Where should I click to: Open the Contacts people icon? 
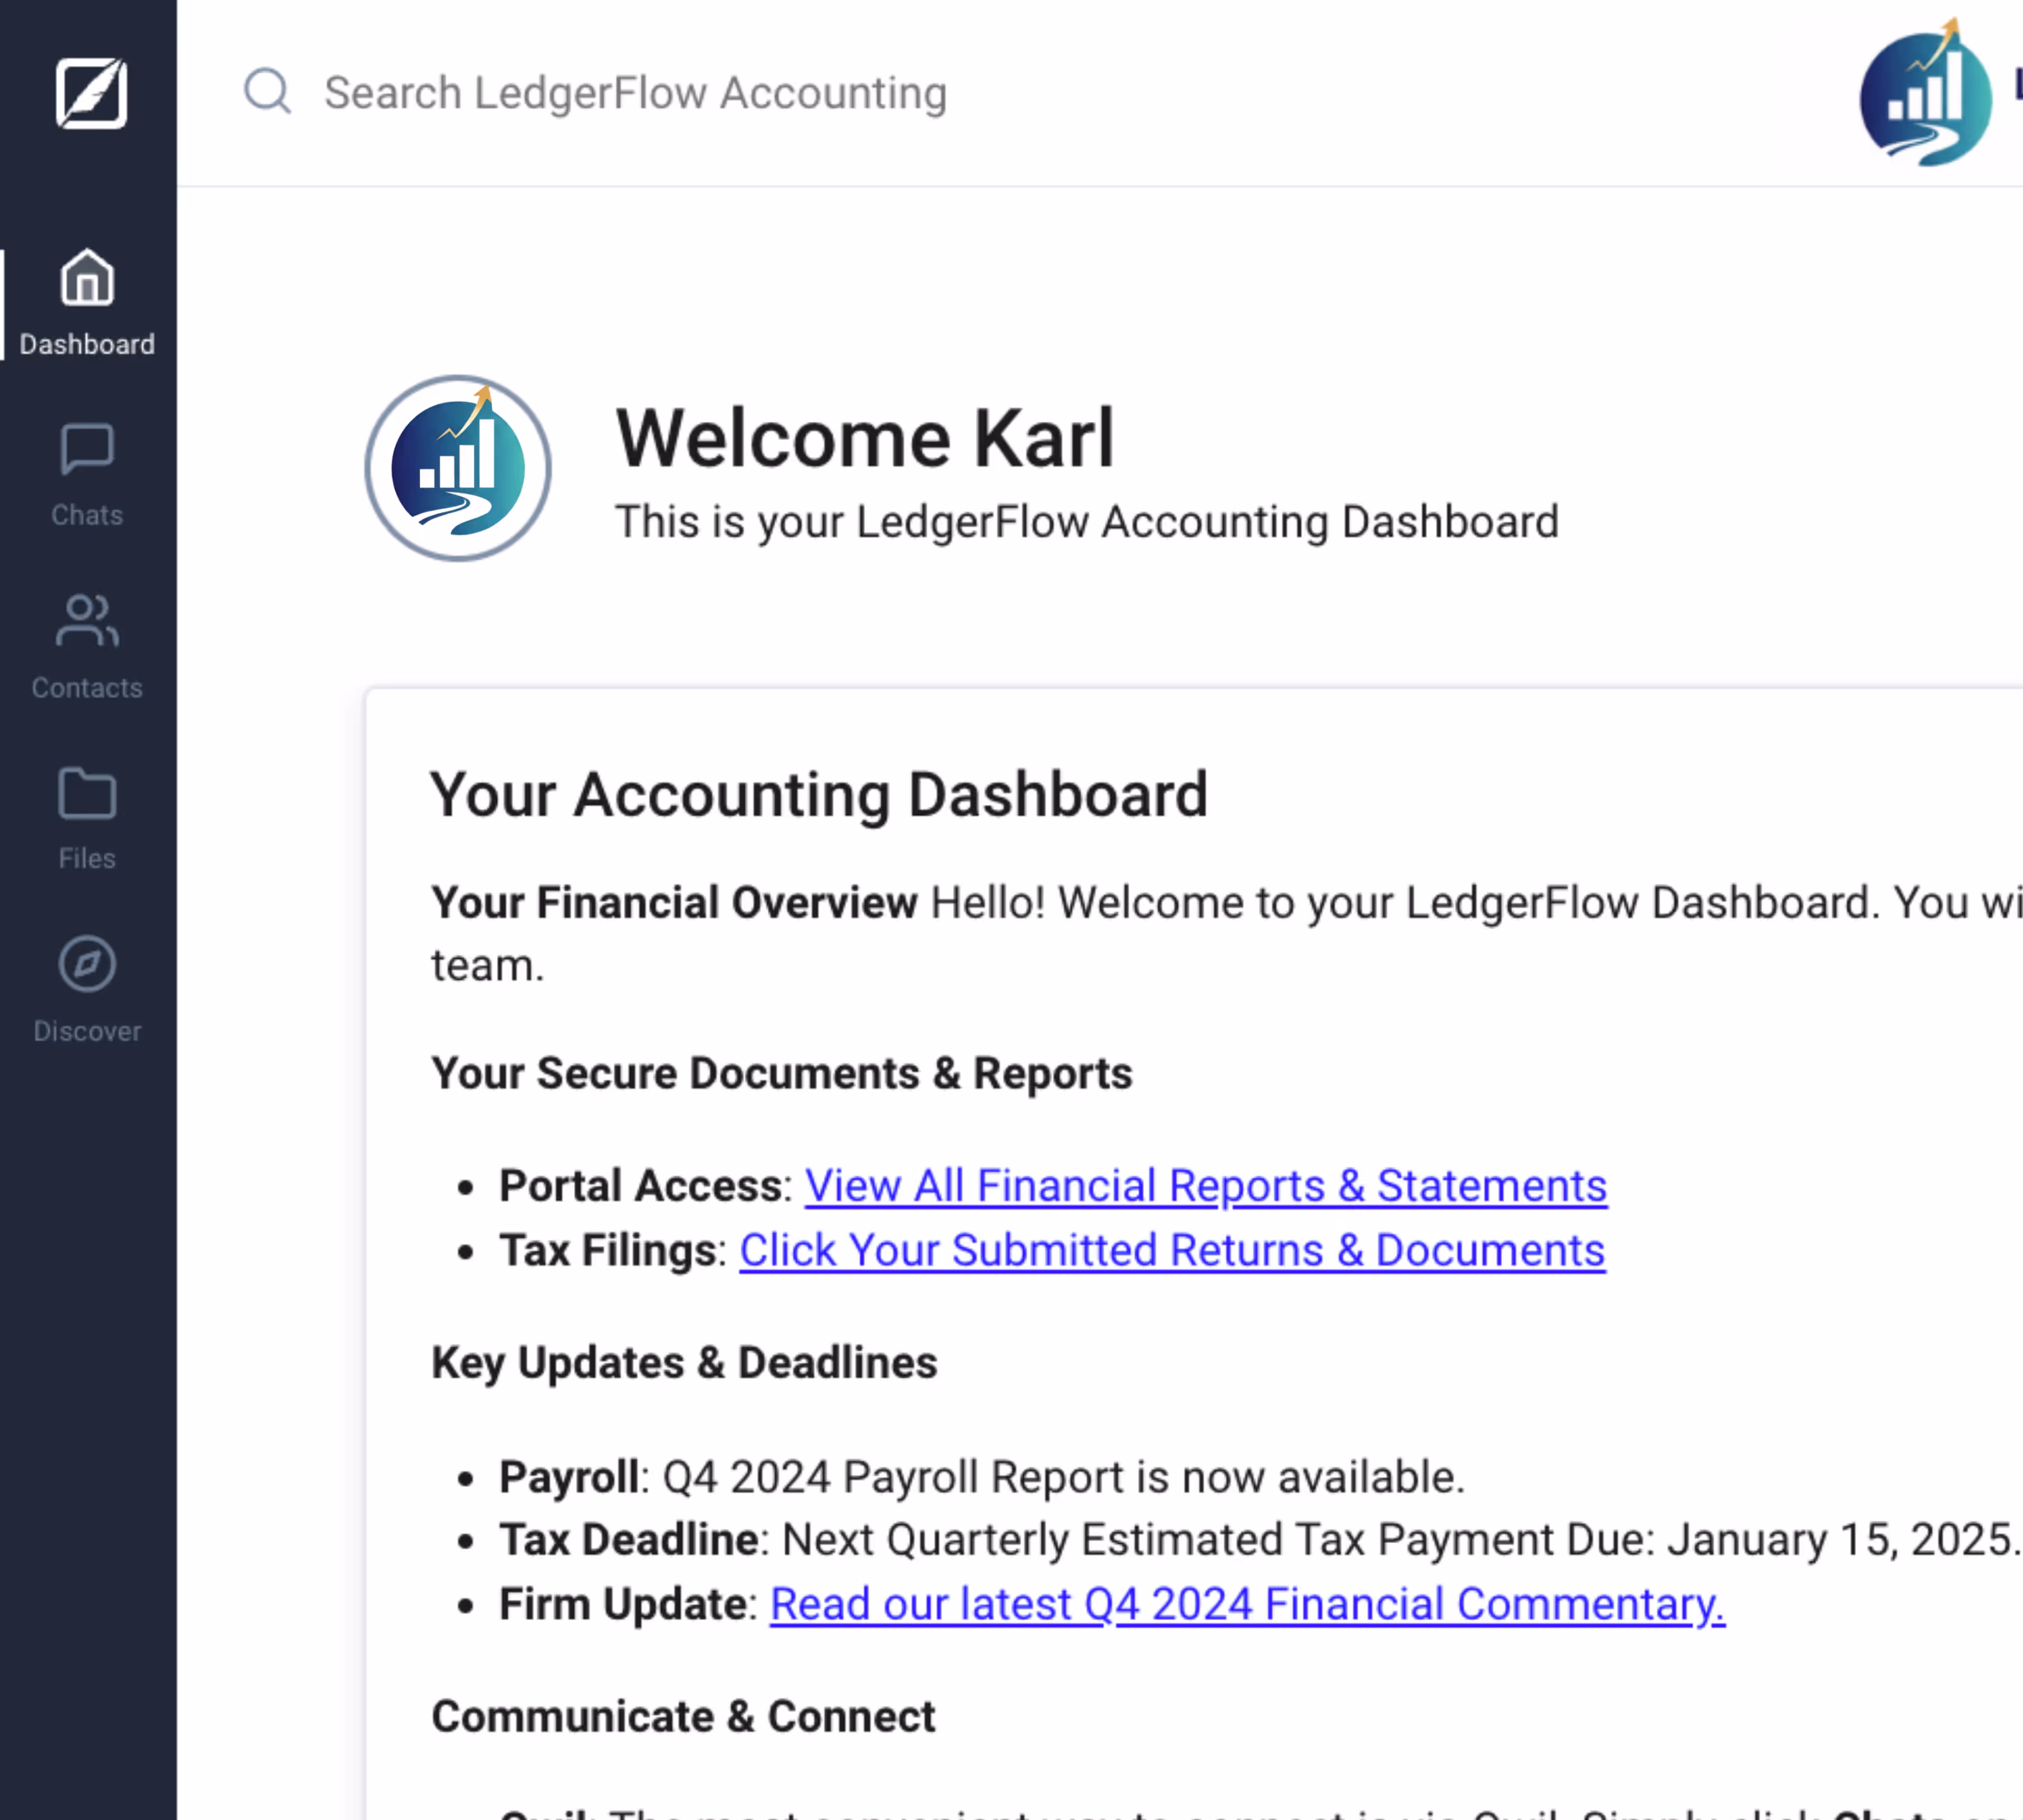[87, 621]
